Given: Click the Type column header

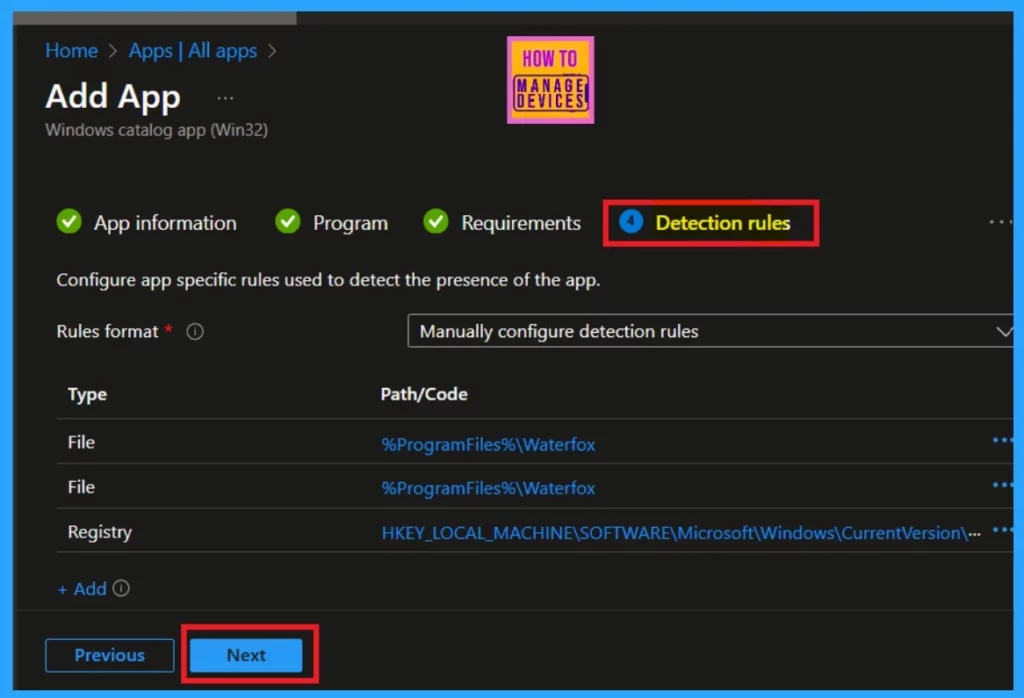Looking at the screenshot, I should [87, 394].
